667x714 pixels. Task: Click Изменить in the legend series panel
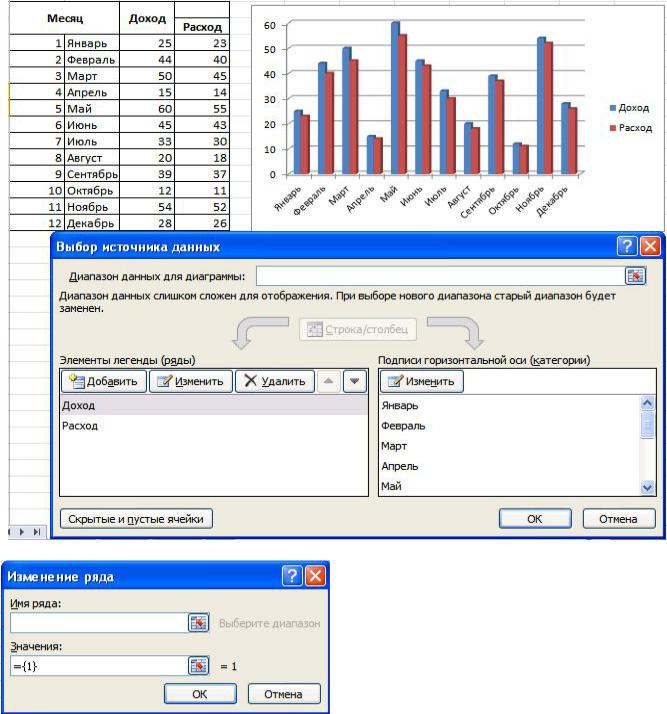click(x=191, y=381)
